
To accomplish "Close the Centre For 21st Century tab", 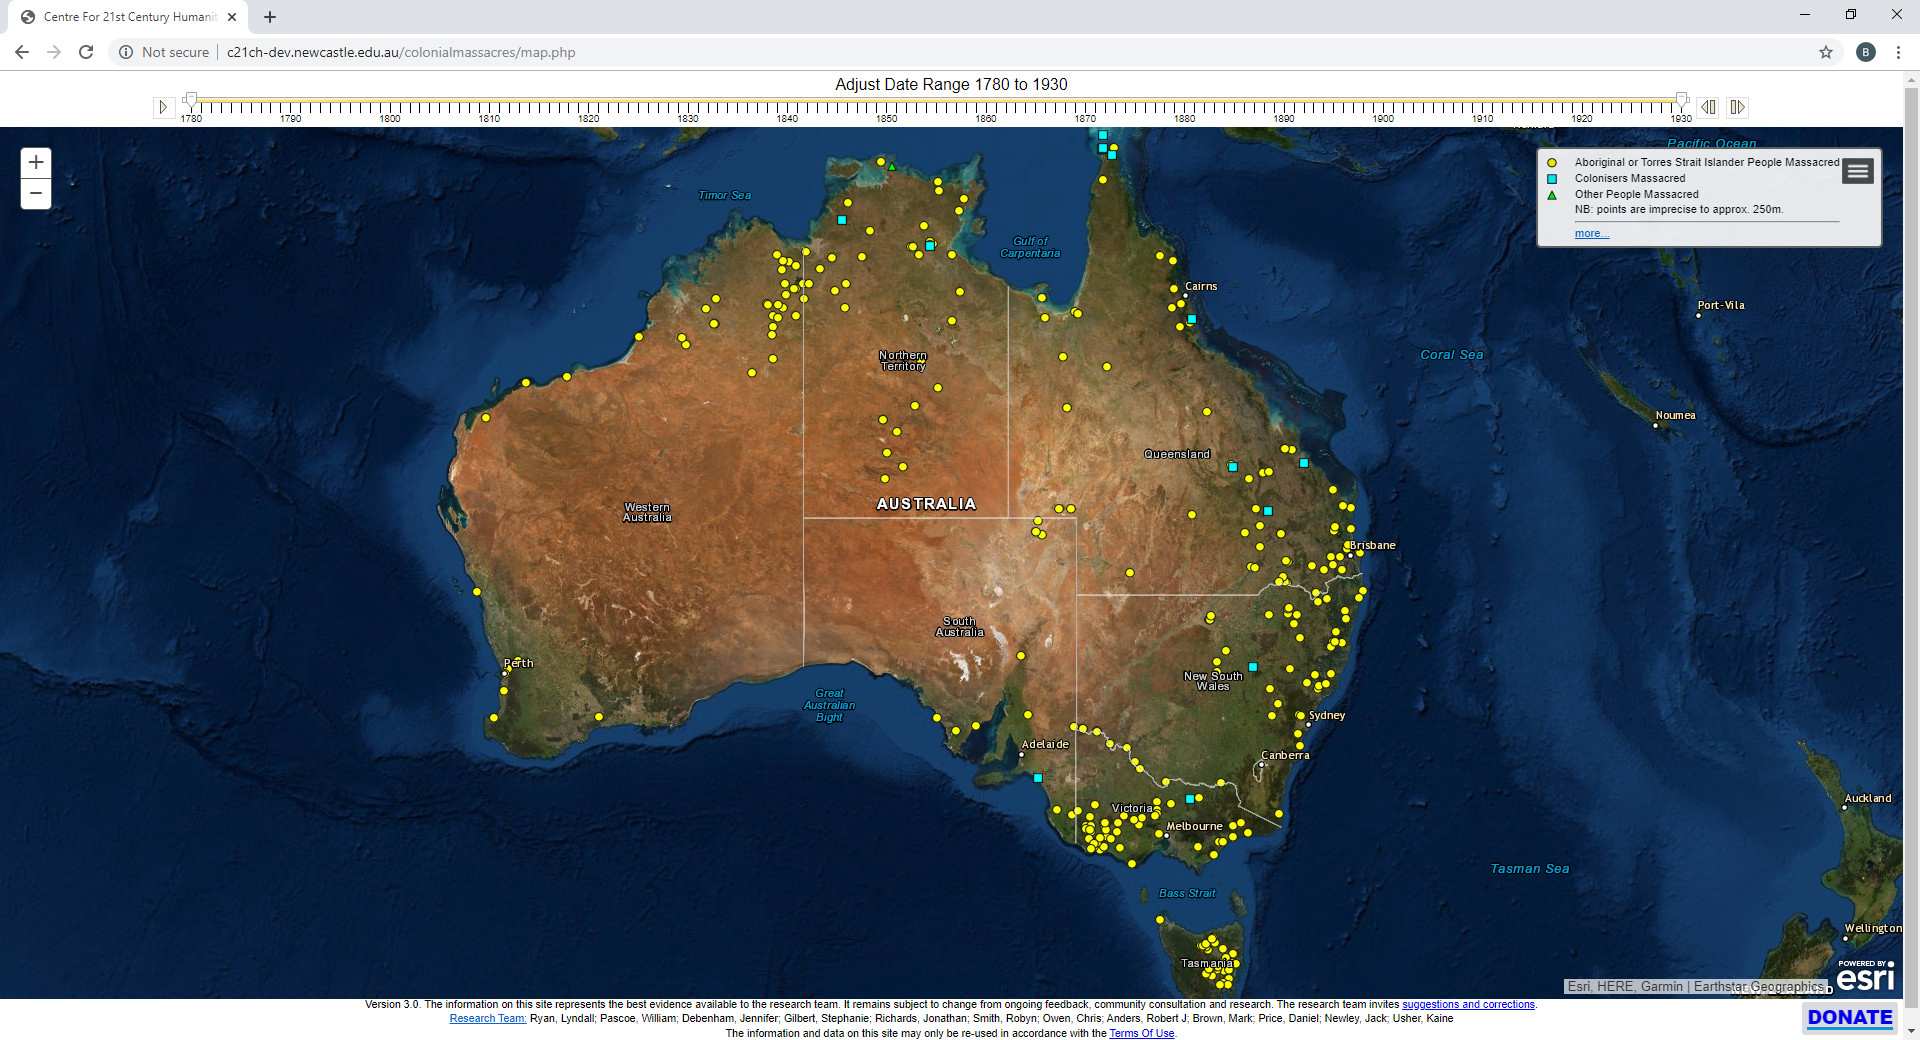I will coord(232,17).
